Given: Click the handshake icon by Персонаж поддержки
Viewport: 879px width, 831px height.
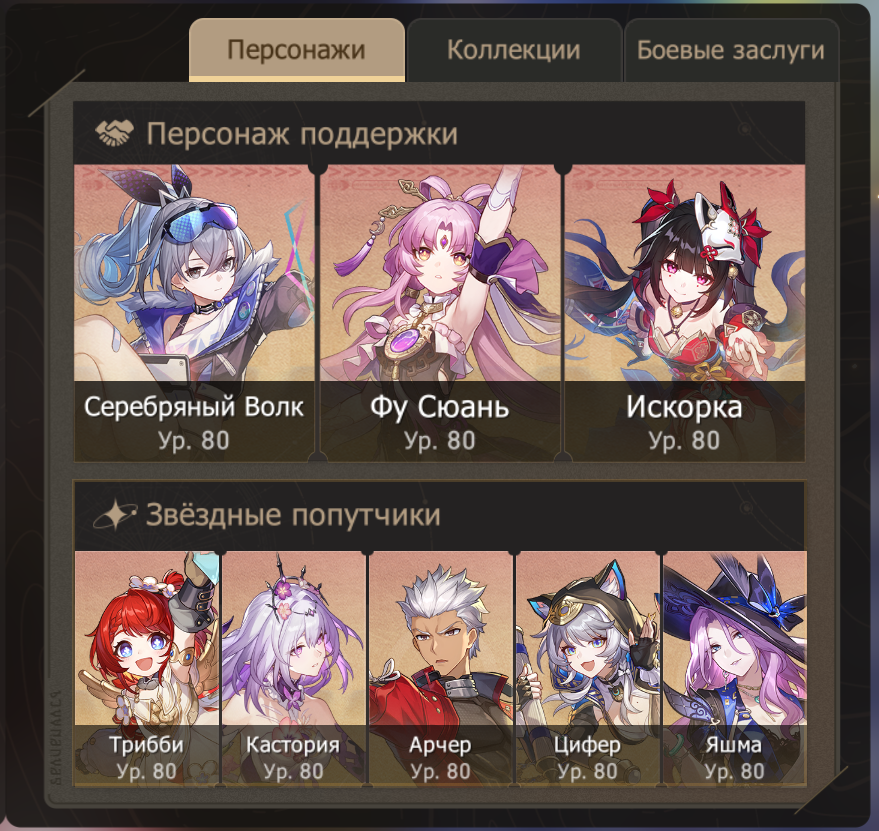Looking at the screenshot, I should [114, 133].
